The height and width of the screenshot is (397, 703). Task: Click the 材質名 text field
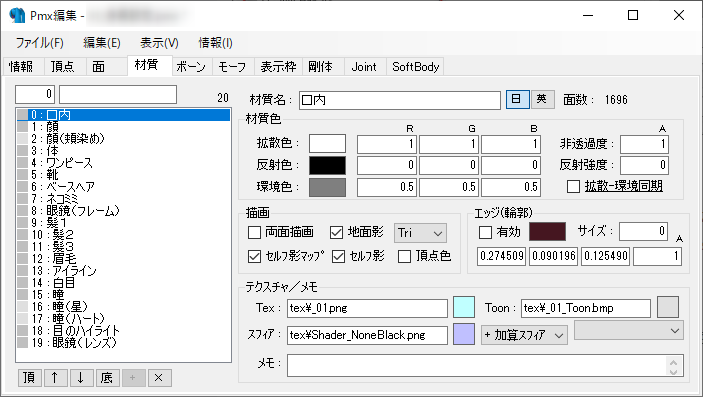399,100
